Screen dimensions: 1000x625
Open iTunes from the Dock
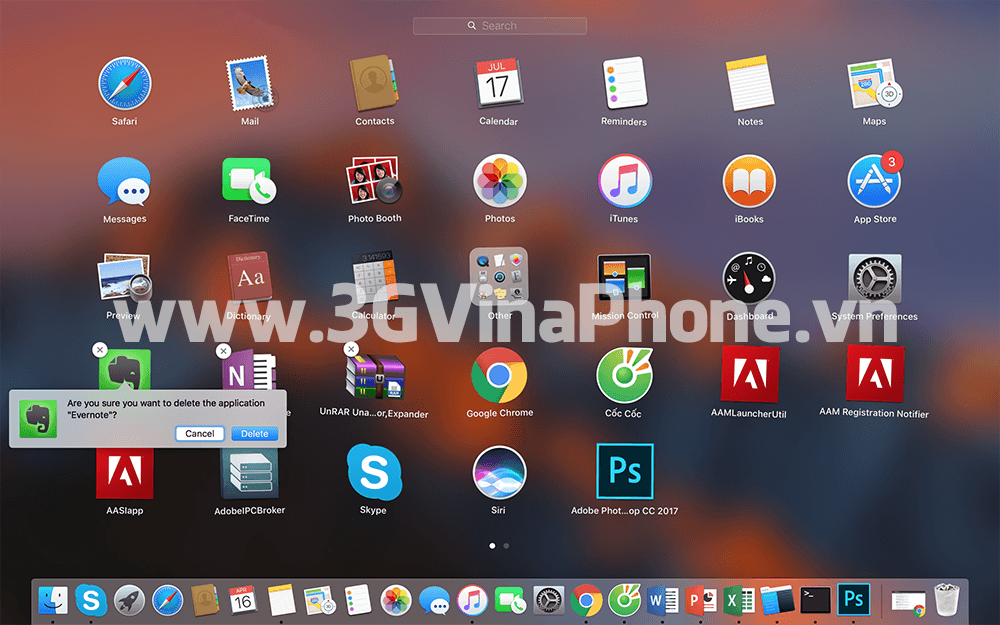click(473, 600)
